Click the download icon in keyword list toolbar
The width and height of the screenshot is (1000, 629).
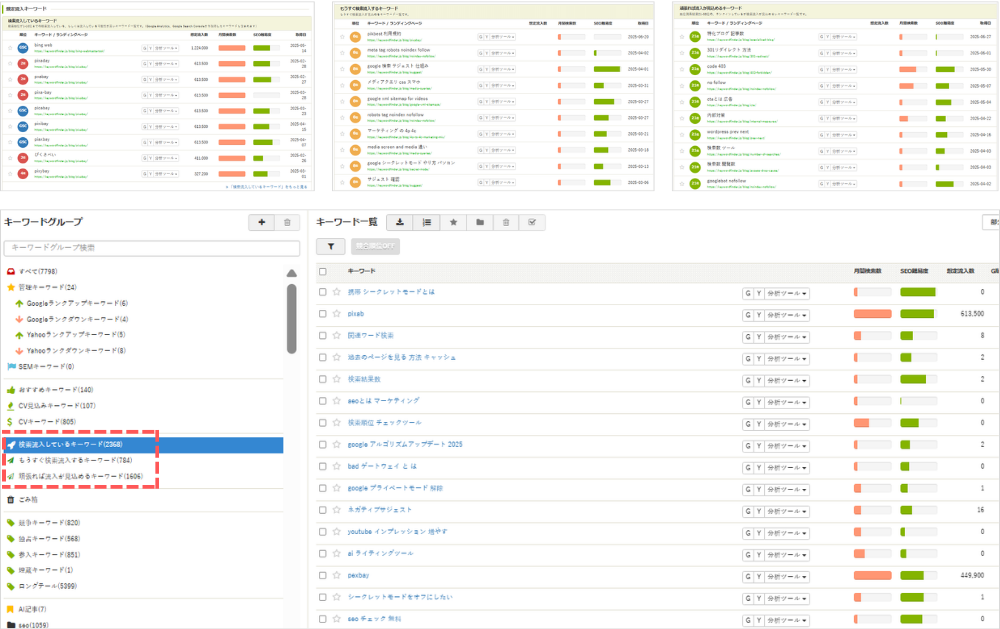tap(400, 222)
